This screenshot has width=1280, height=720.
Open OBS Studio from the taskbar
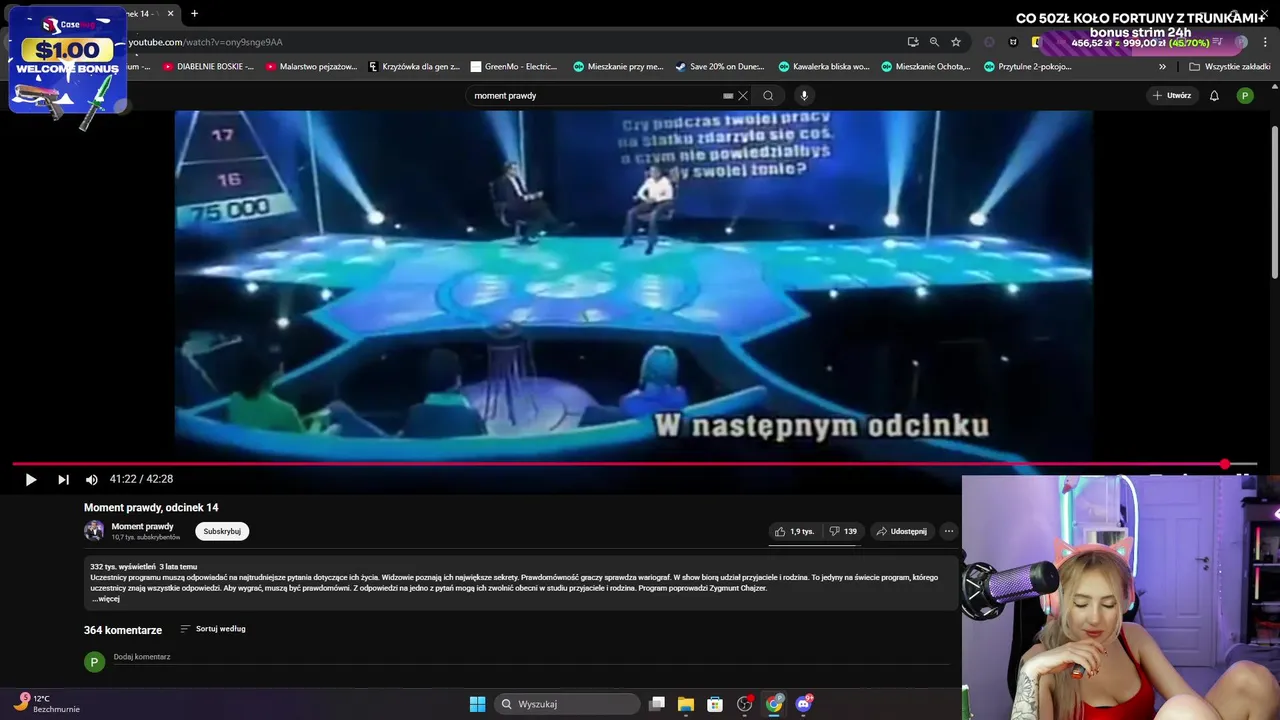point(744,704)
